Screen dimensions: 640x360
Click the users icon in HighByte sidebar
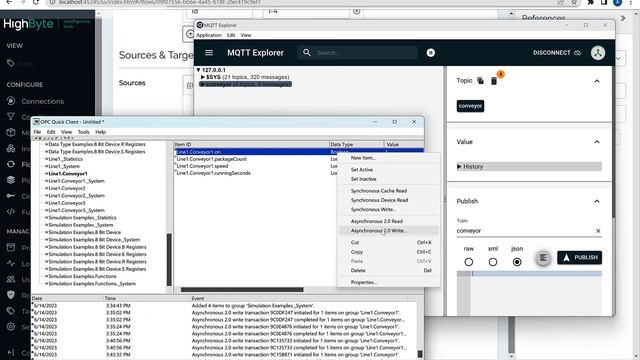coord(11,279)
